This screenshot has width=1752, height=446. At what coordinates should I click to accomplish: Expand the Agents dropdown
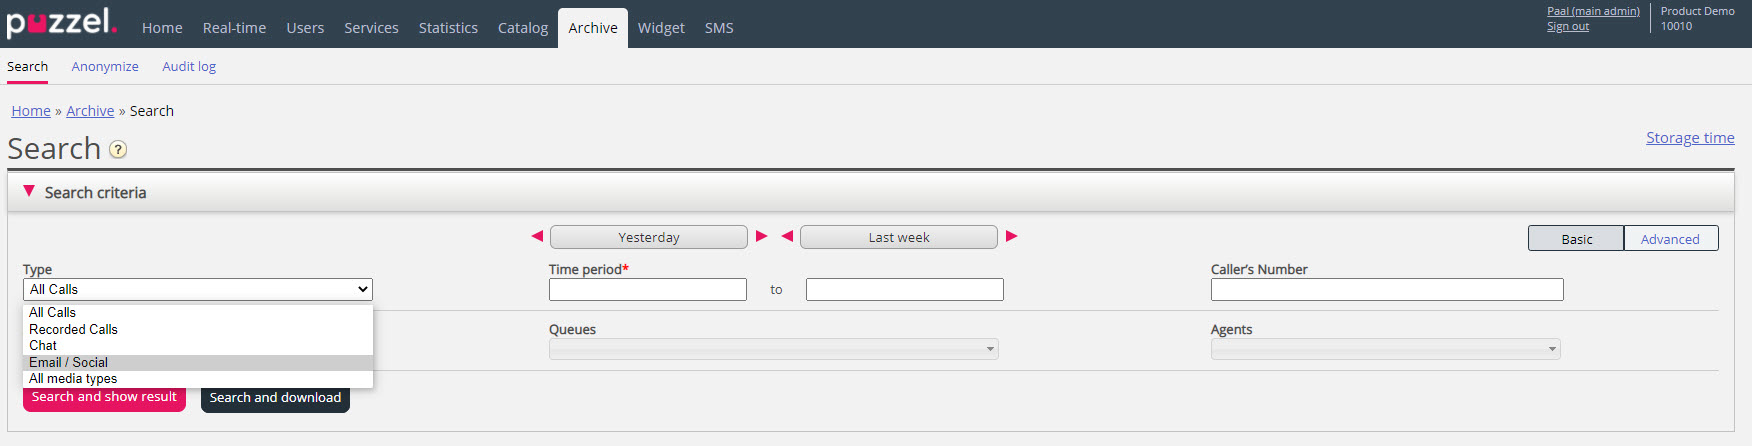click(1385, 349)
